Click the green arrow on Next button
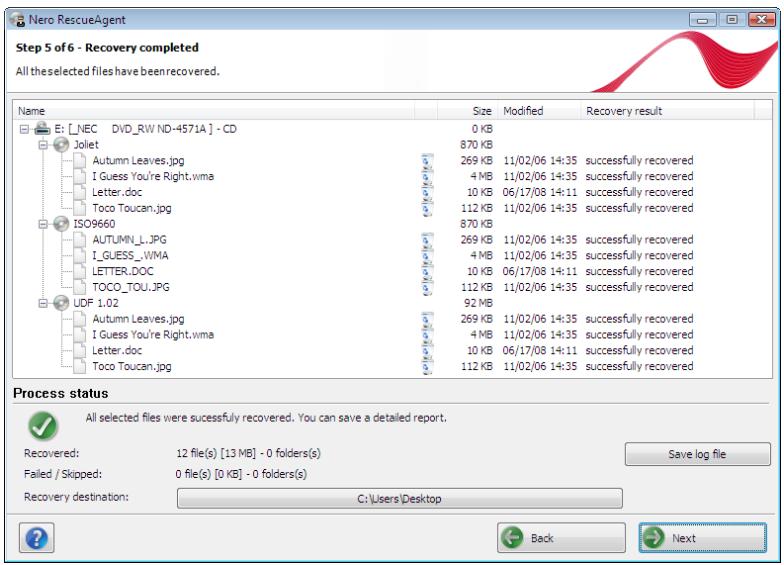The height and width of the screenshot is (565, 784). (x=654, y=538)
